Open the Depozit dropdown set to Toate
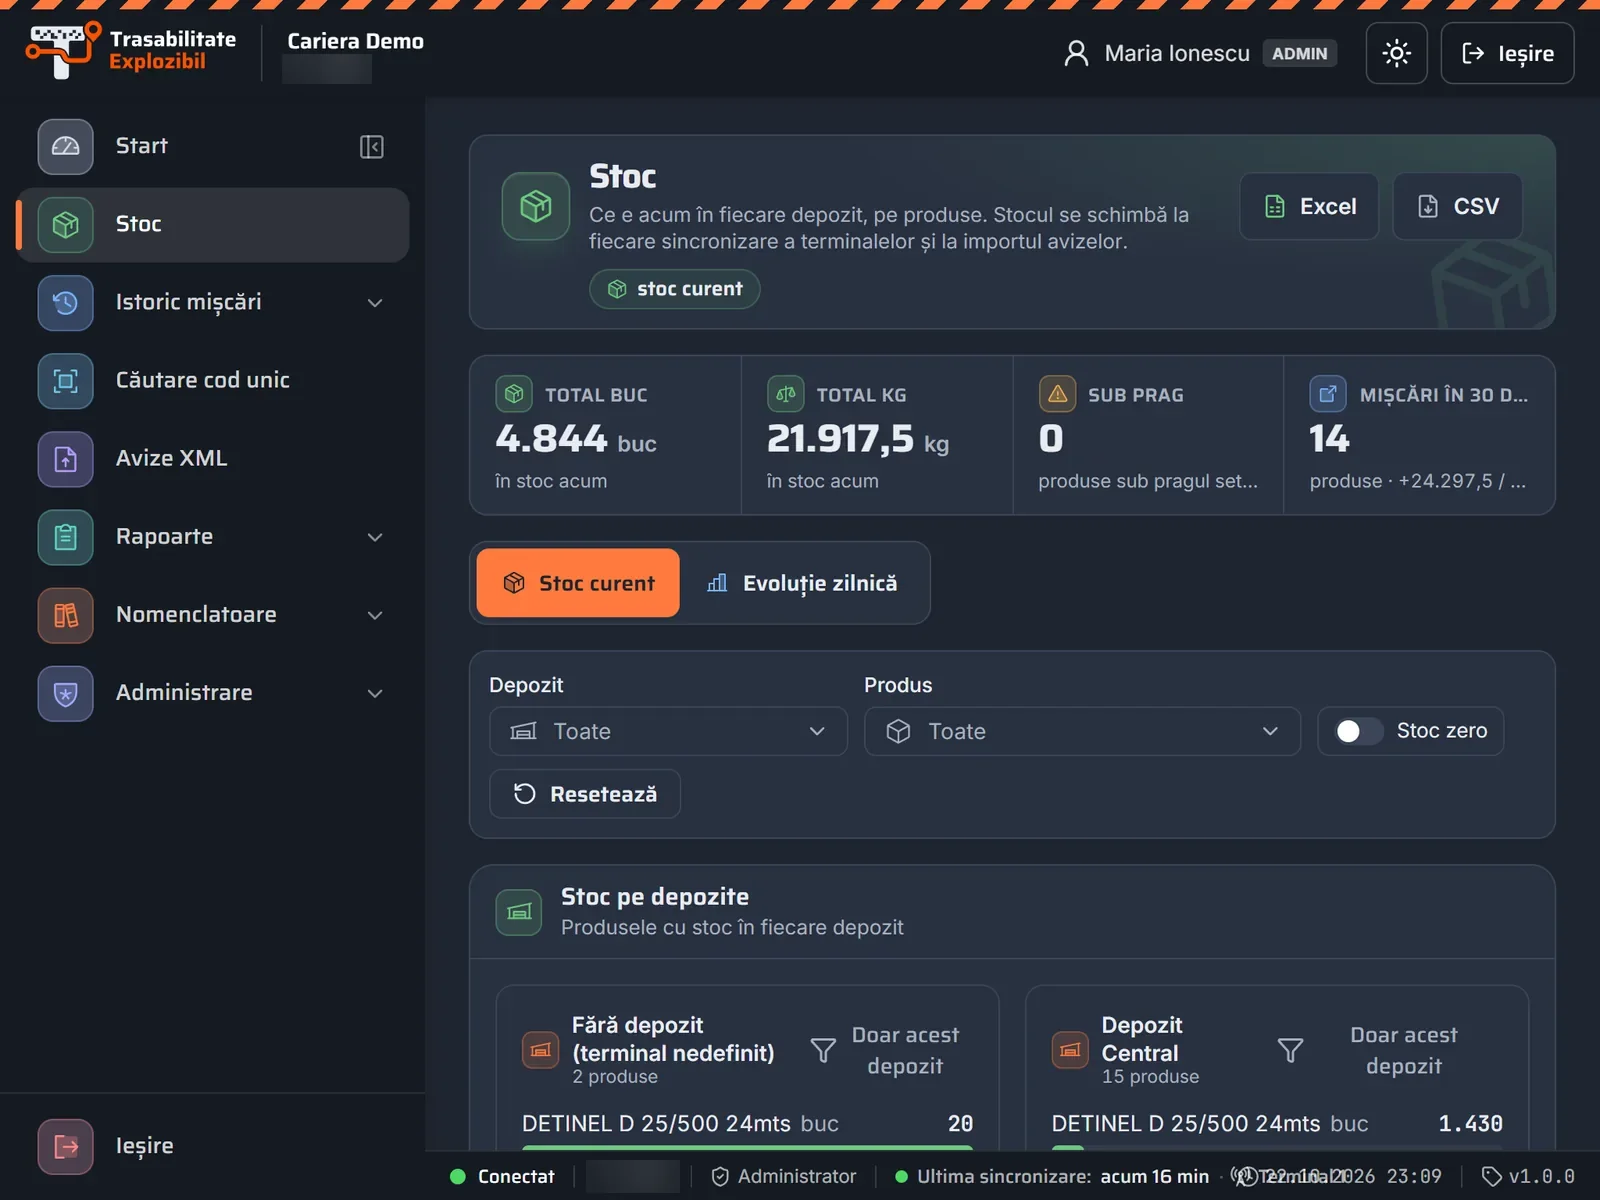 [668, 731]
